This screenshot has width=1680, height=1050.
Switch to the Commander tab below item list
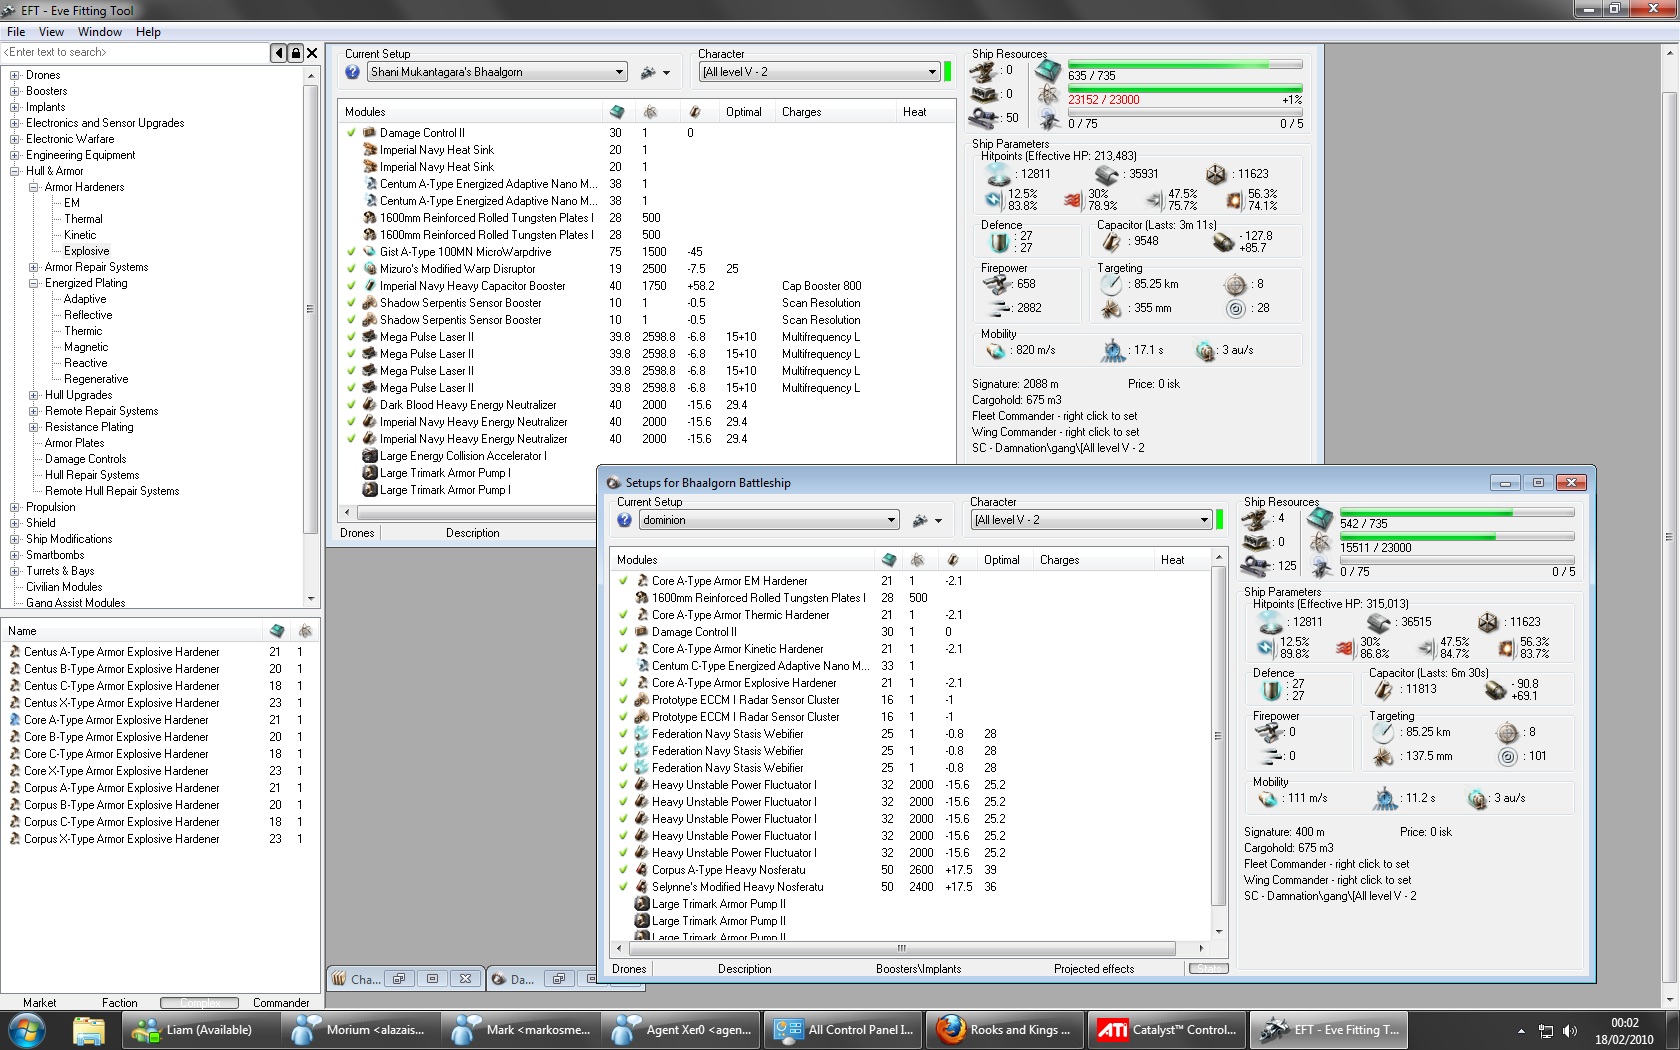pos(281,1003)
